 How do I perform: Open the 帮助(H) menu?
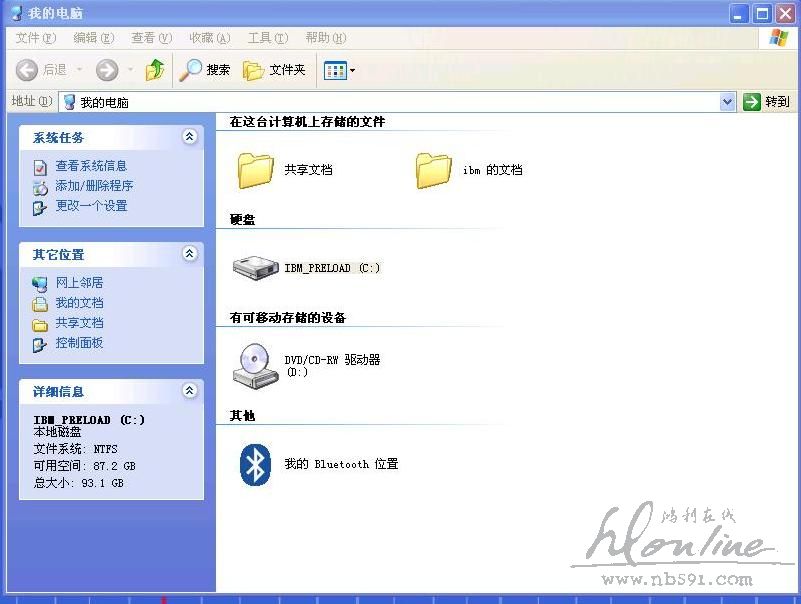click(325, 38)
